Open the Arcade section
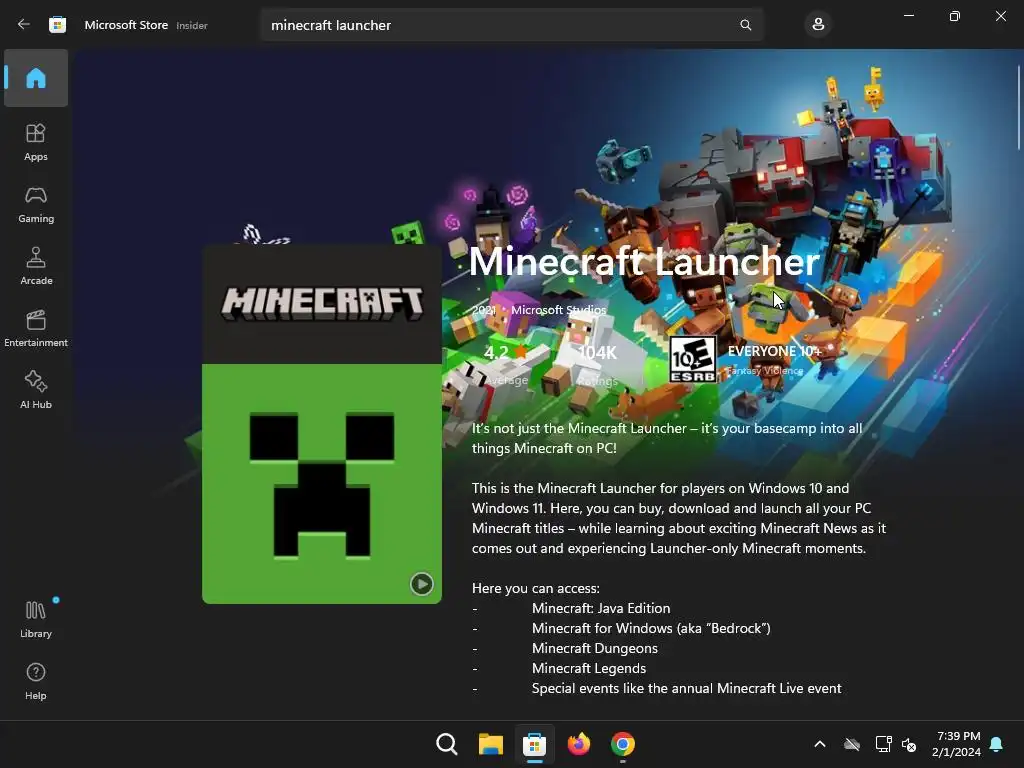This screenshot has width=1024, height=768. 36,266
